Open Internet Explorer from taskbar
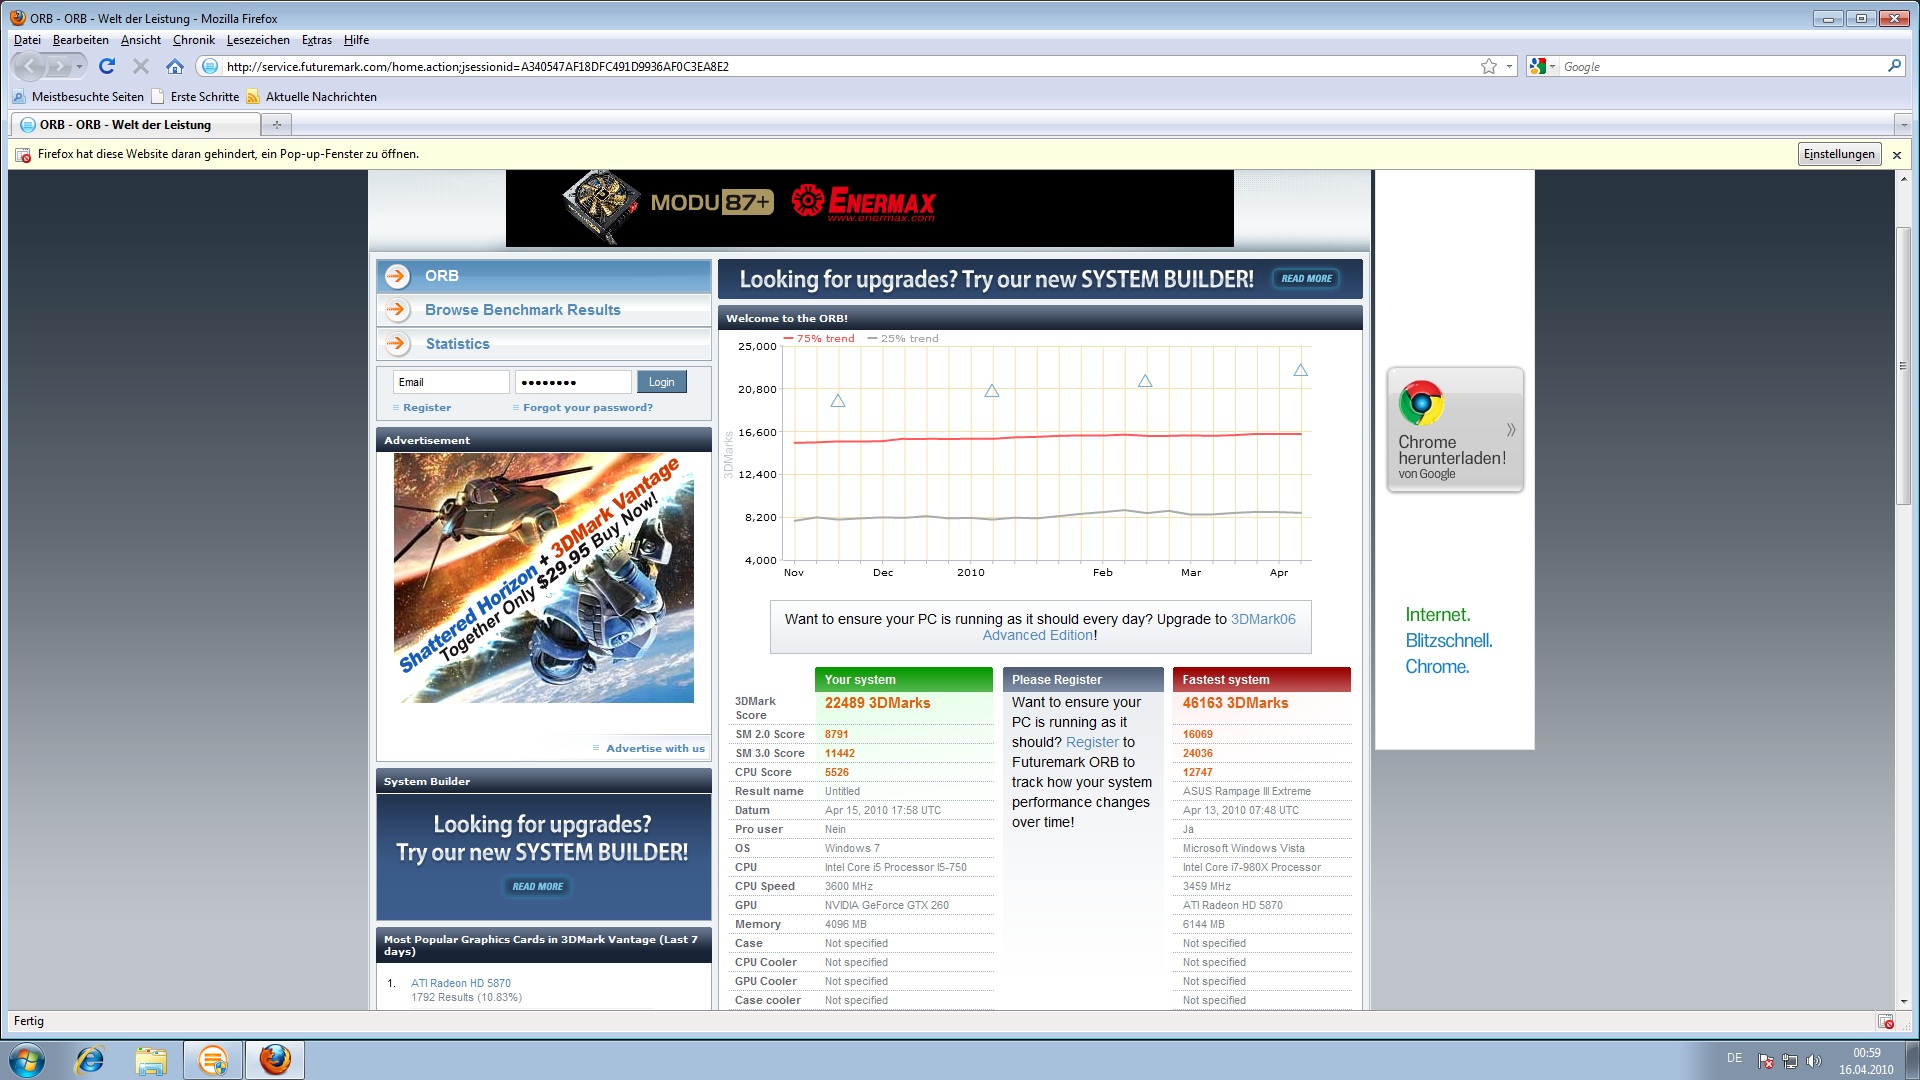Viewport: 1920px width, 1080px height. (x=90, y=1060)
